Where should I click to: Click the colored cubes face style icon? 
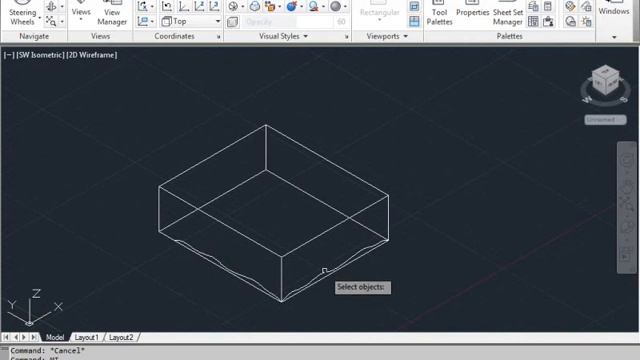270,6
